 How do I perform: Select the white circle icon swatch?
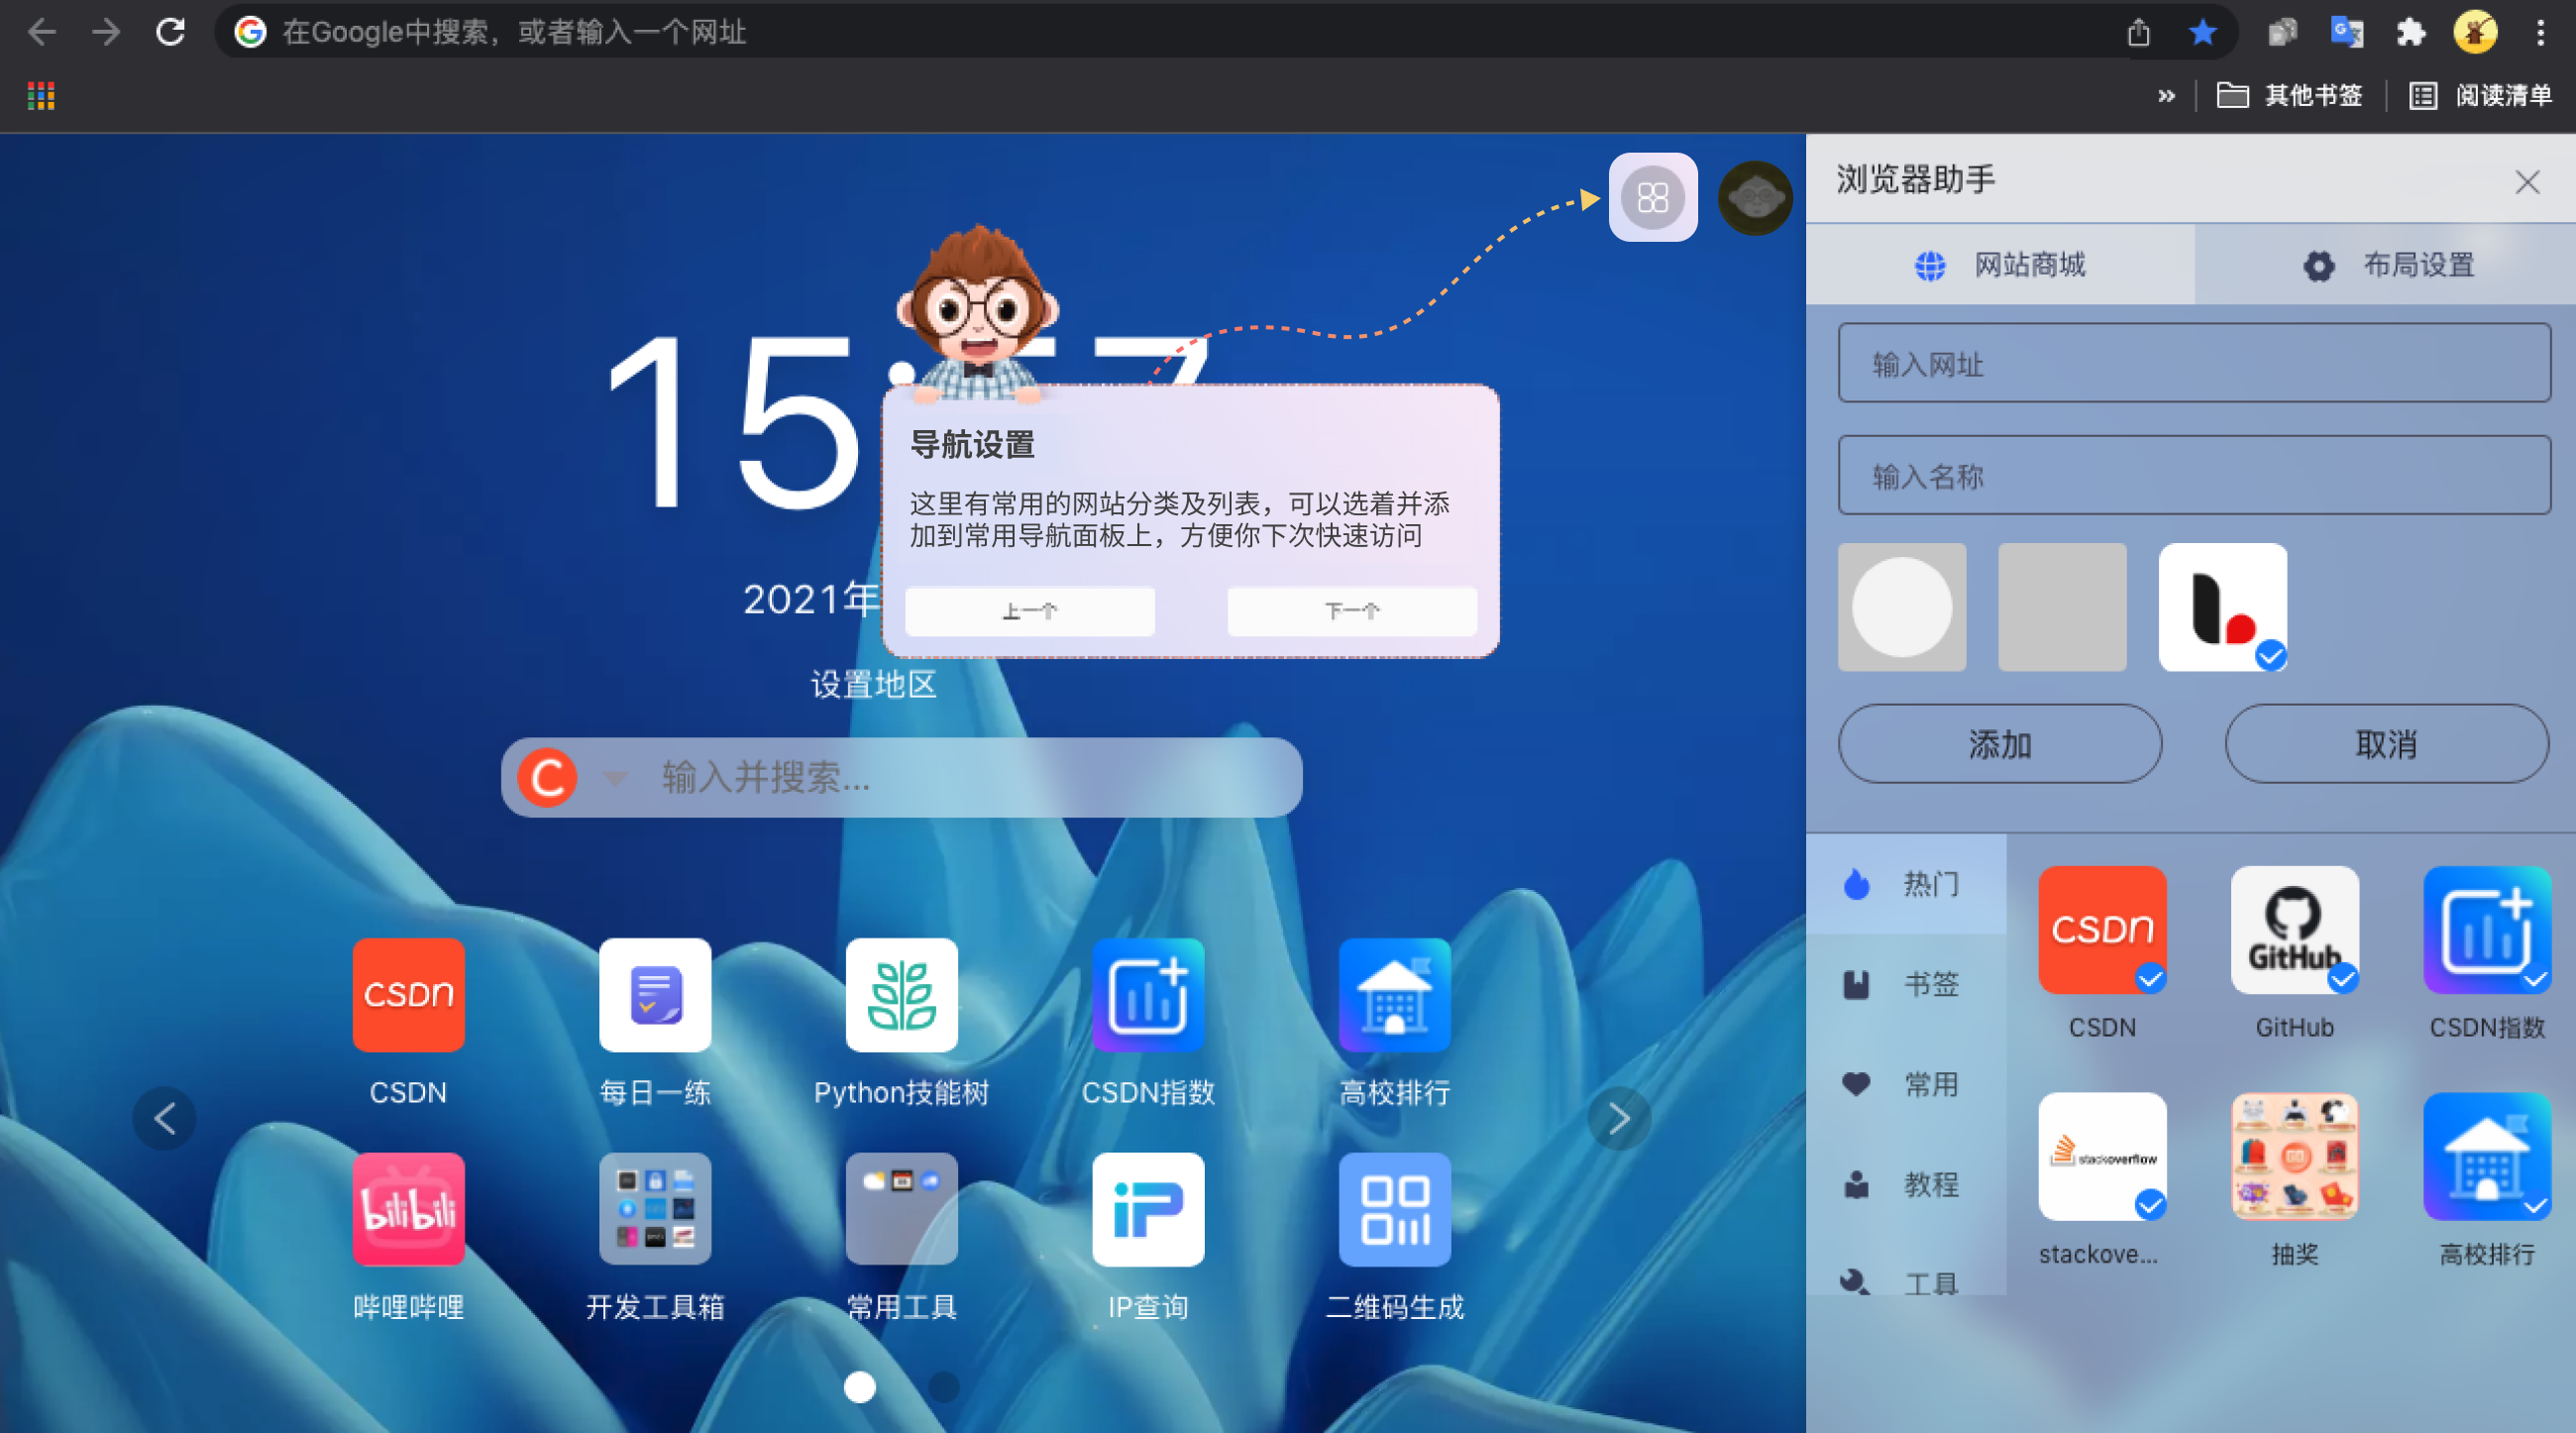[x=1901, y=607]
